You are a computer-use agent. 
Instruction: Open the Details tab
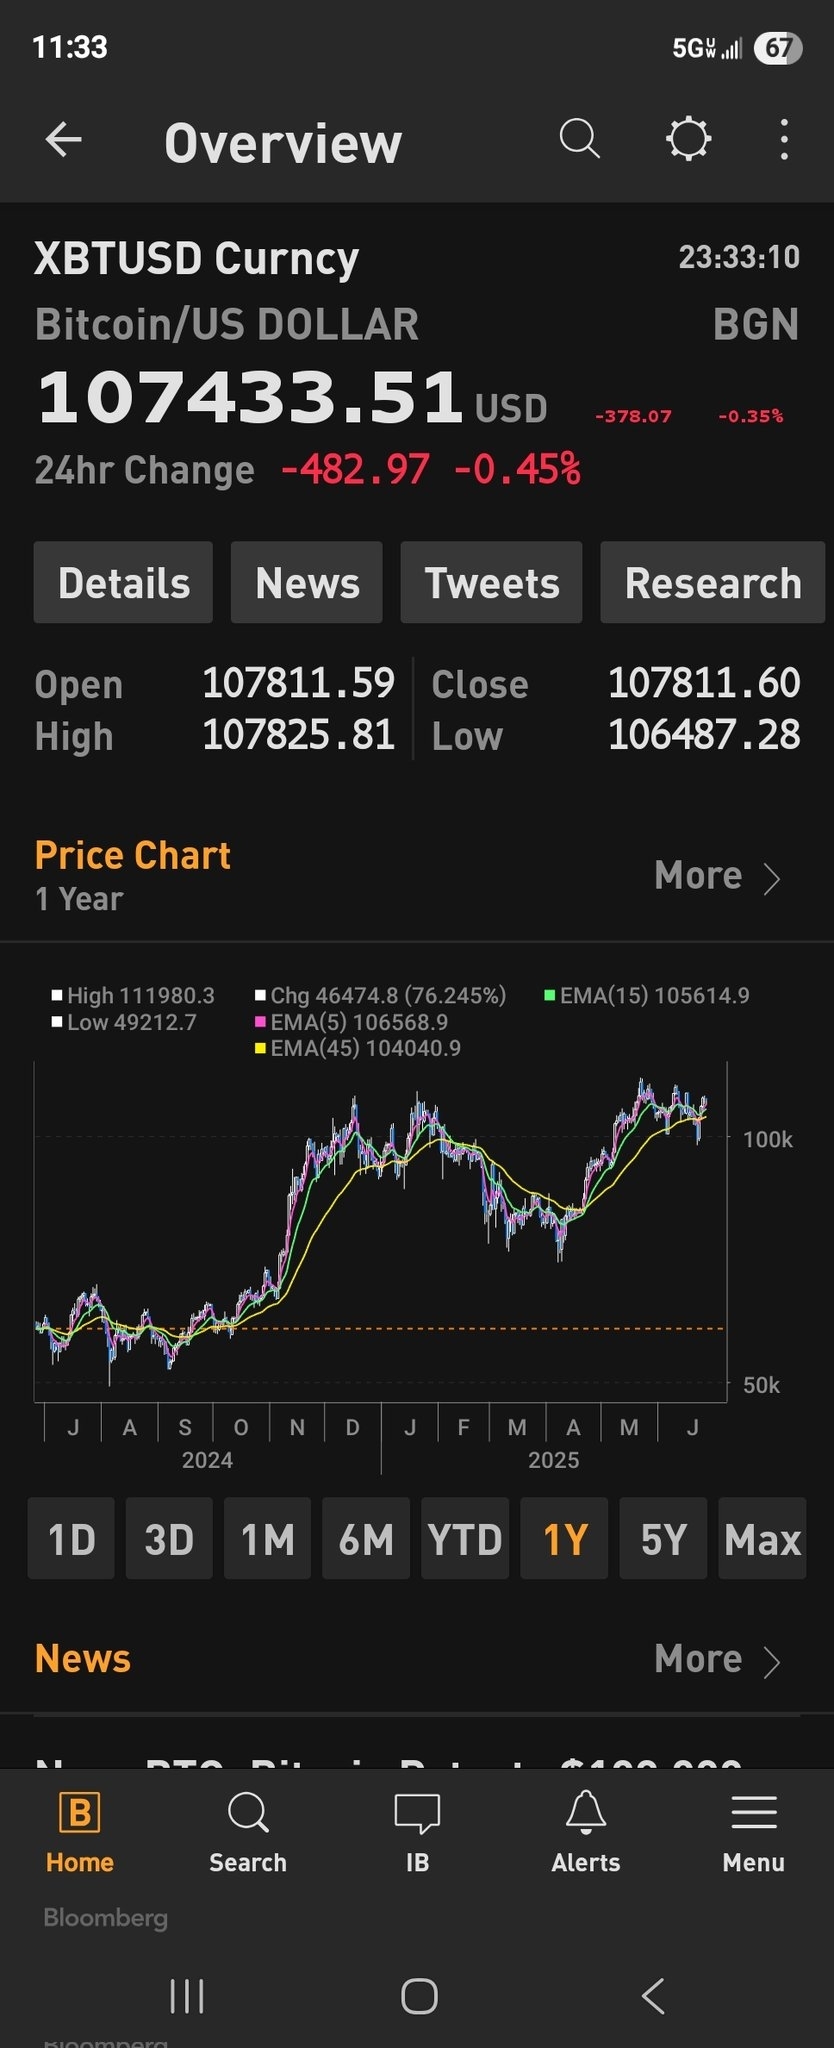pos(123,583)
